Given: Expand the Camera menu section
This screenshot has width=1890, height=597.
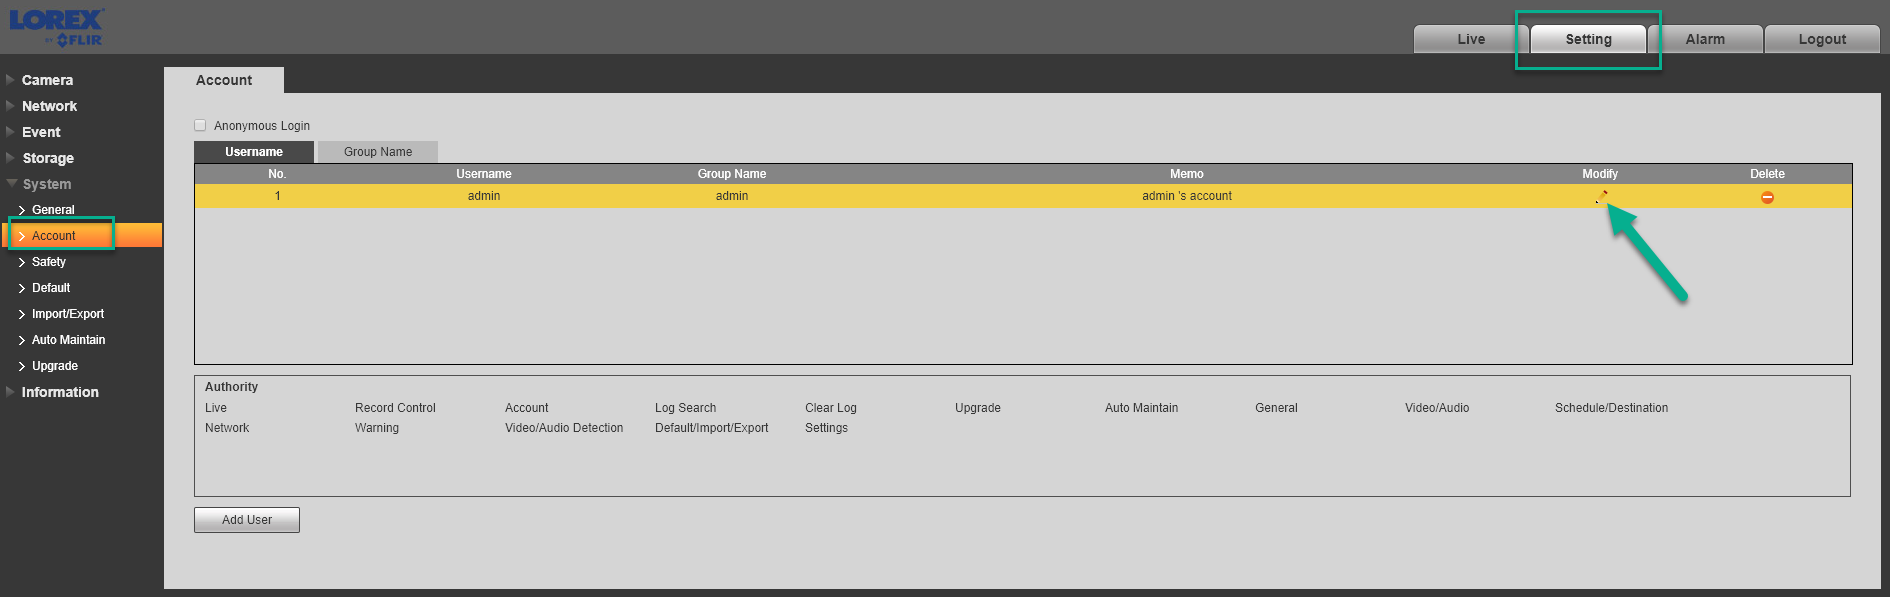Looking at the screenshot, I should coord(47,80).
